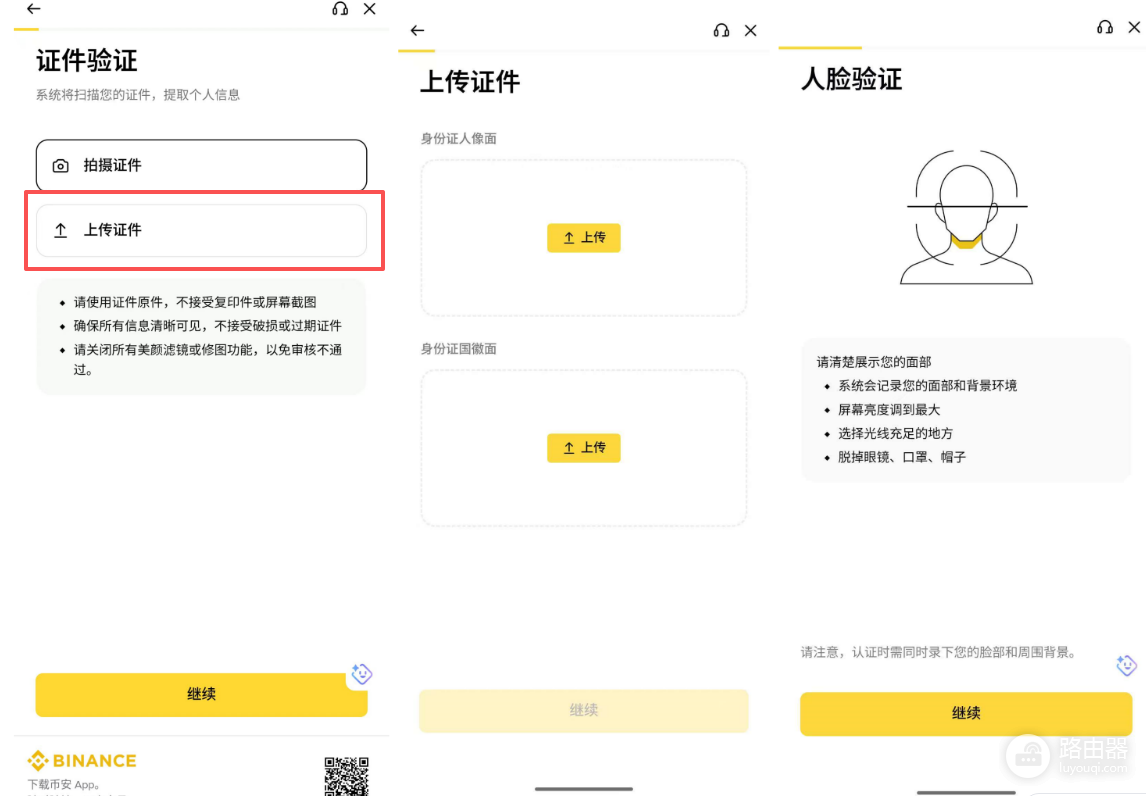This screenshot has height=796, width=1146.
Task: Click the 身份证人像面 label
Action: (x=459, y=139)
